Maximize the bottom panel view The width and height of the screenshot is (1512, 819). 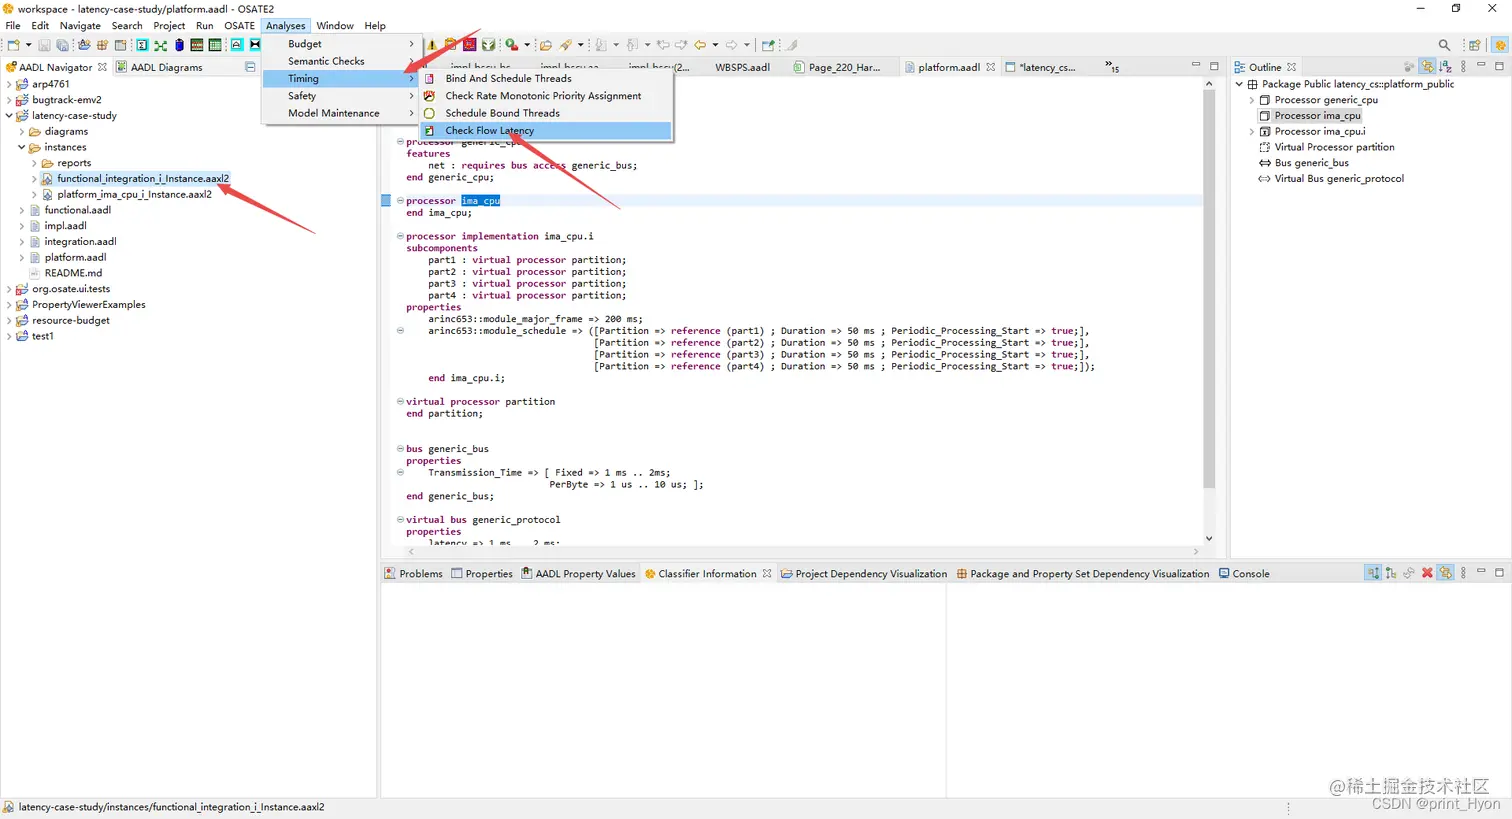click(1499, 573)
